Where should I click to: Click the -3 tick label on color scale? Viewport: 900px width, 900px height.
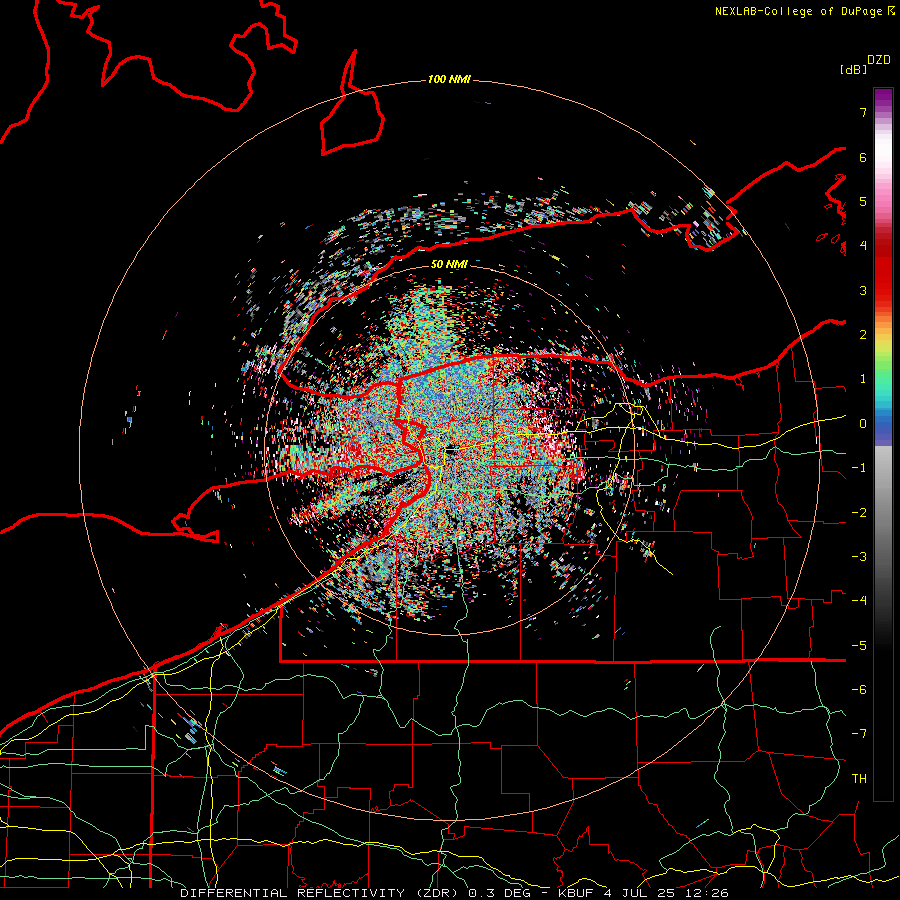859,557
